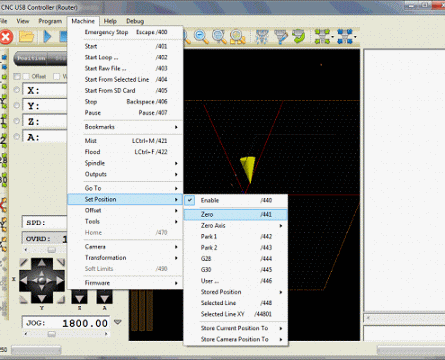Click the center ball of jog pad
This screenshot has width=445, height=360.
[x=42, y=281]
